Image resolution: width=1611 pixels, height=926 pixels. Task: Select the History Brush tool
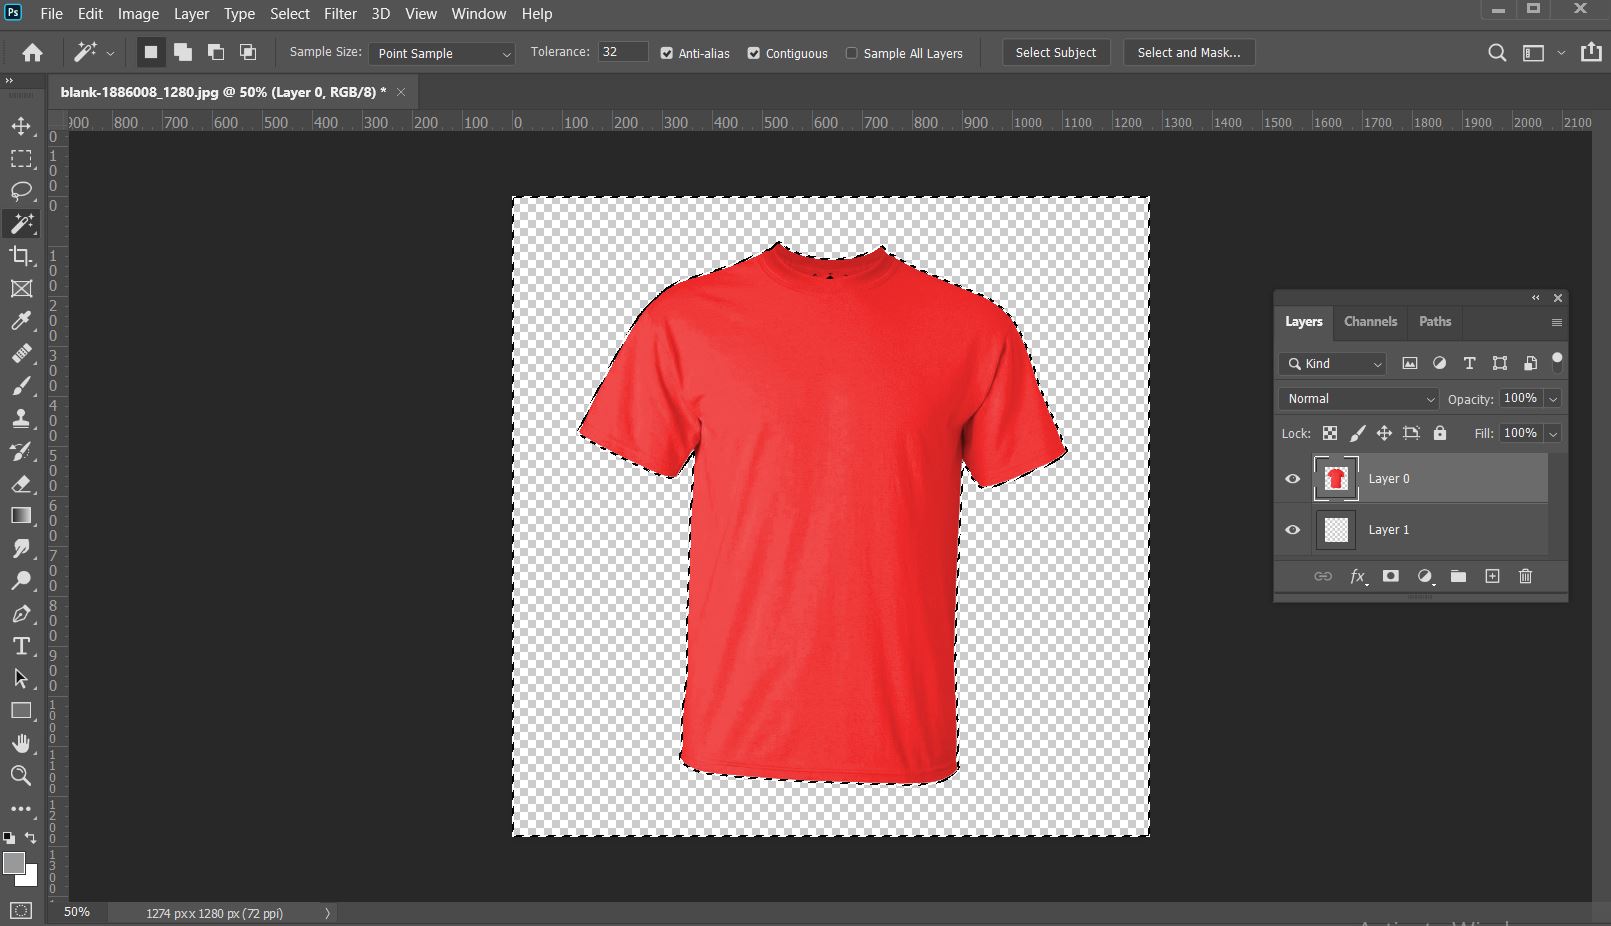point(21,451)
